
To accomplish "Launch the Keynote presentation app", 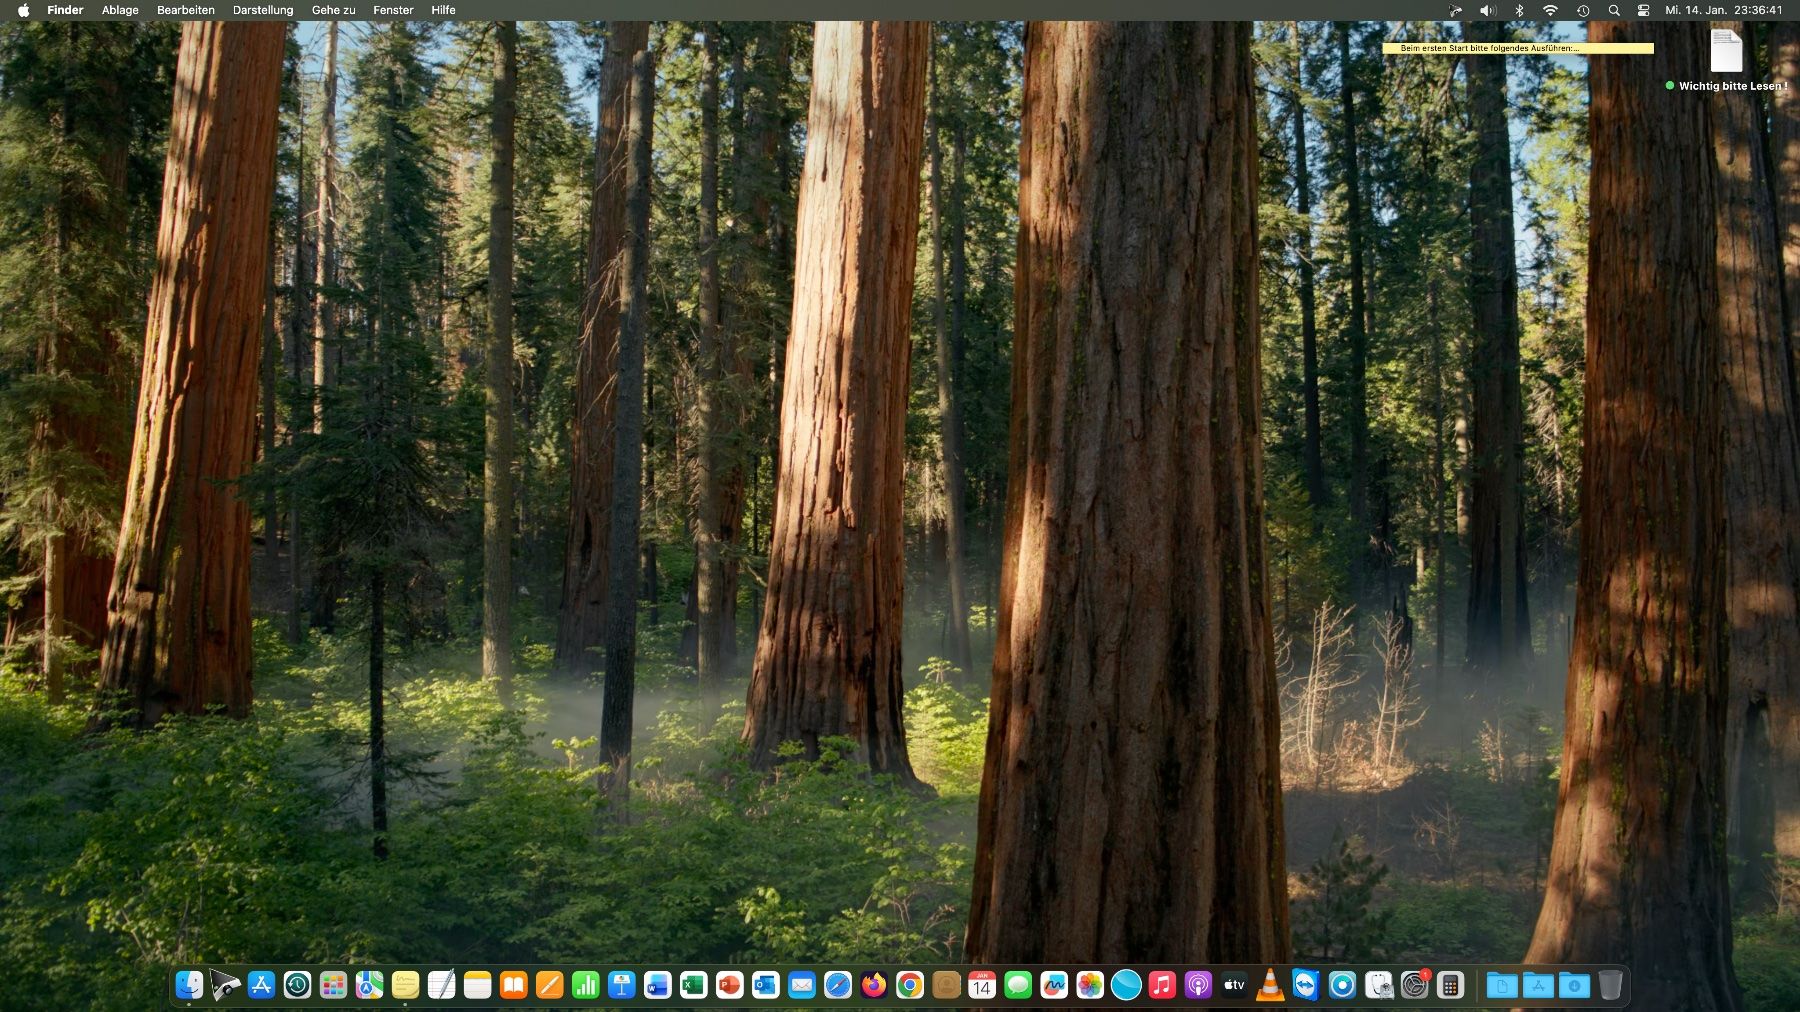I will [623, 986].
